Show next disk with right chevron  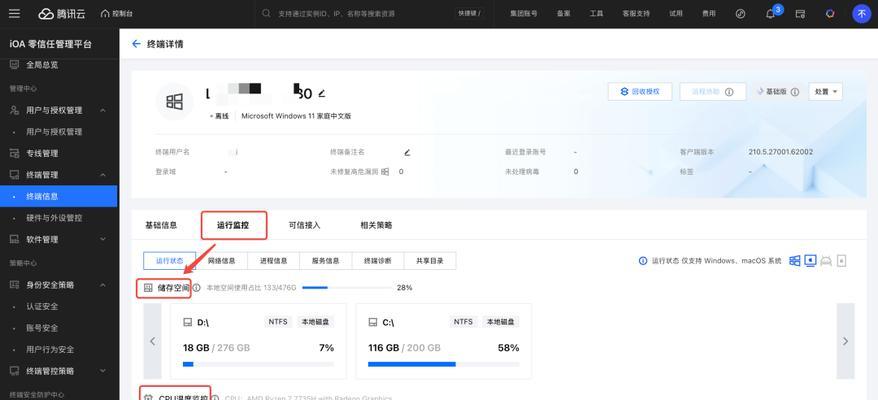click(846, 341)
